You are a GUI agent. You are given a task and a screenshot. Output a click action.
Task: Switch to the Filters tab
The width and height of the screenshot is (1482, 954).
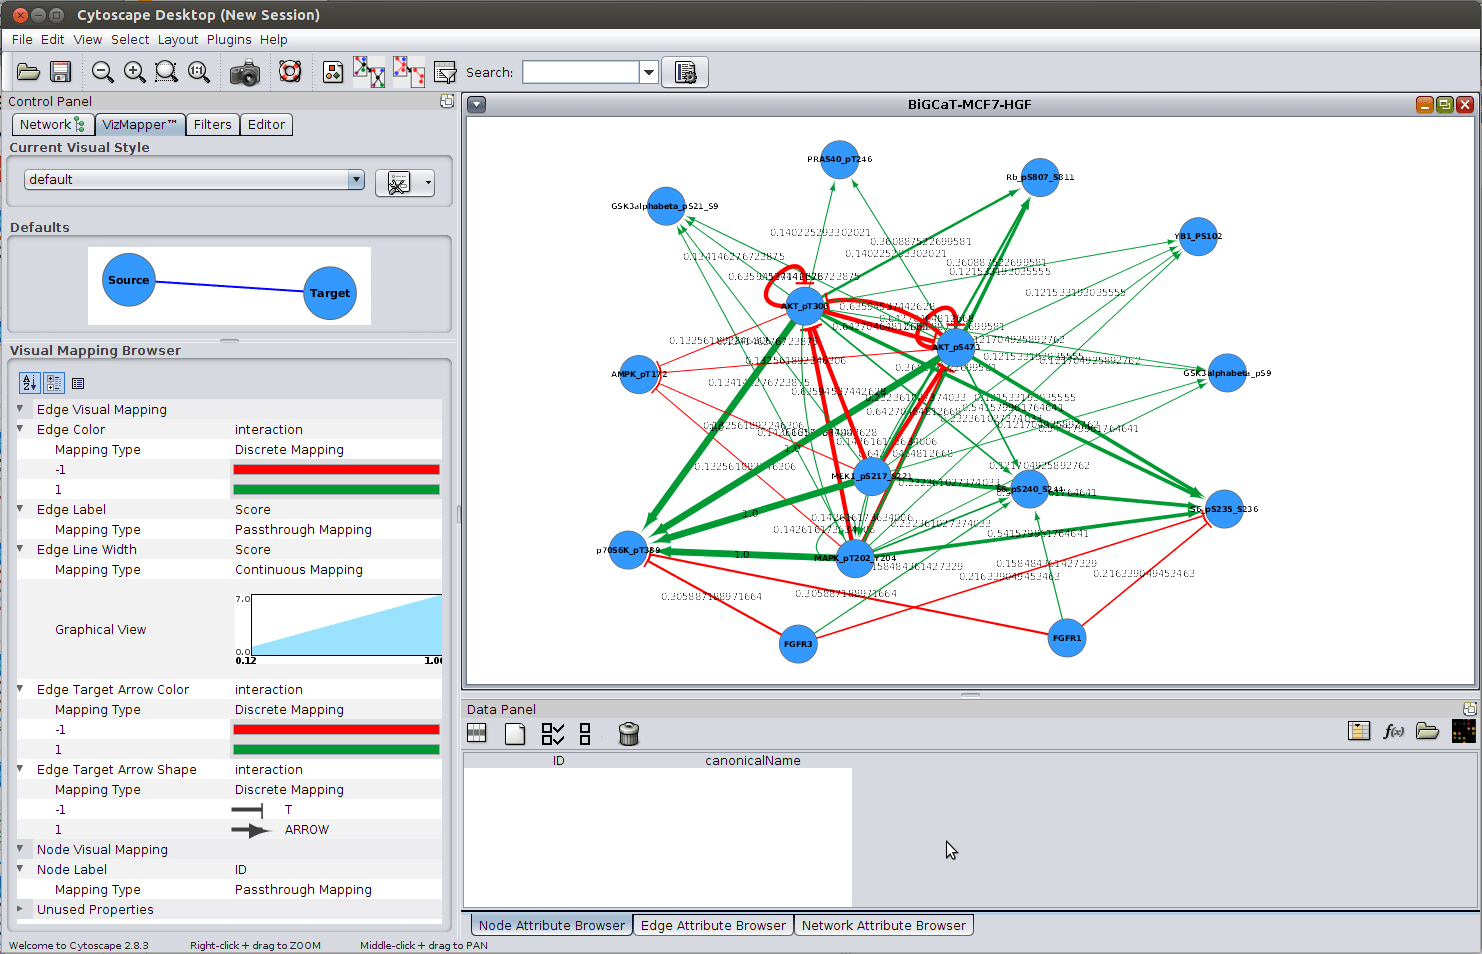click(212, 125)
